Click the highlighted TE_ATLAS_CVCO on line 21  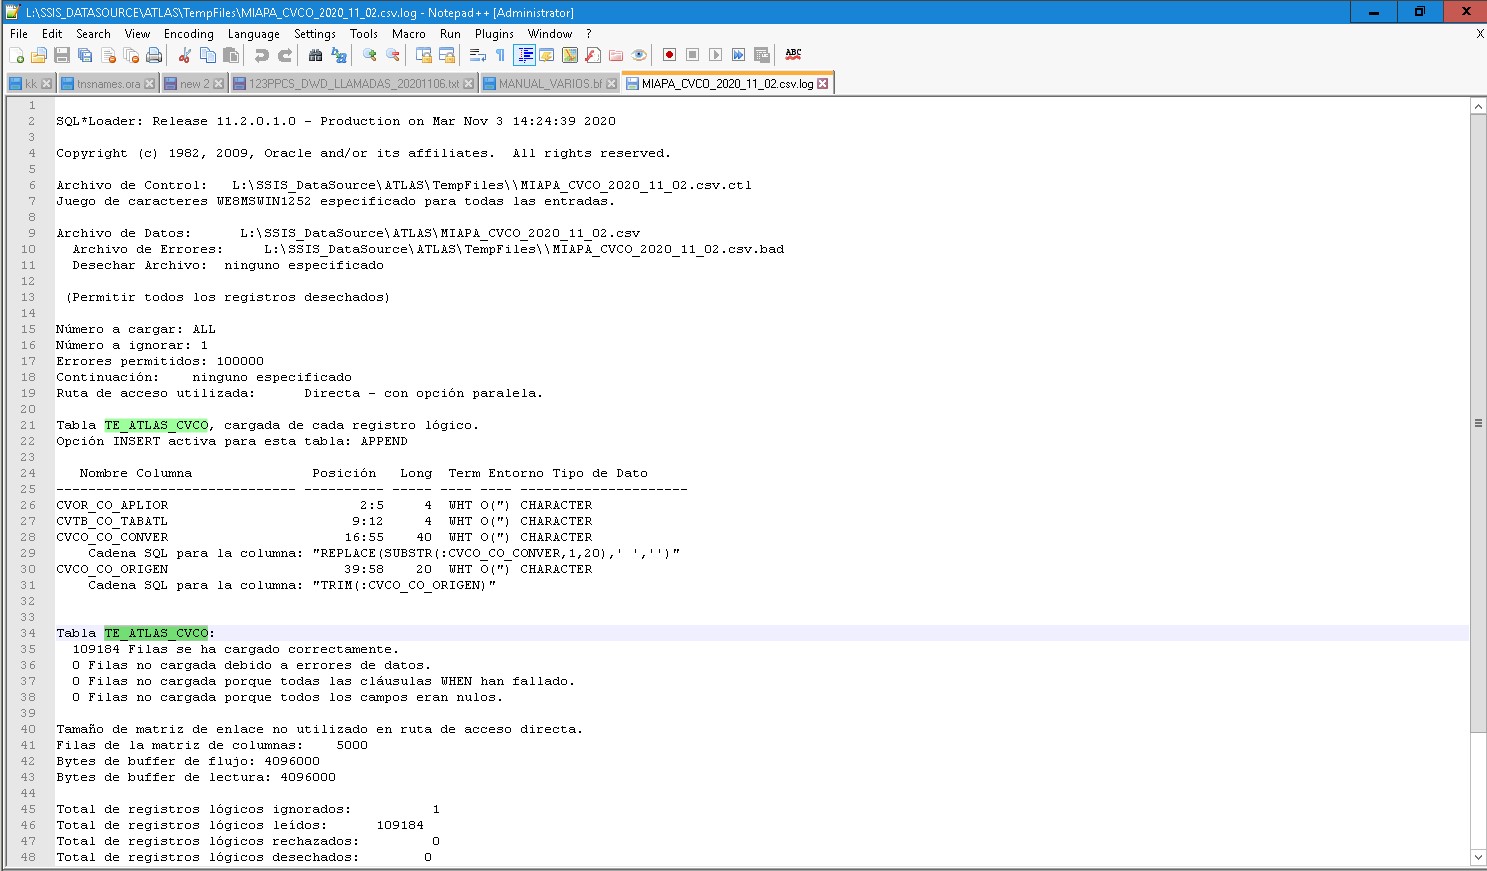click(x=156, y=425)
